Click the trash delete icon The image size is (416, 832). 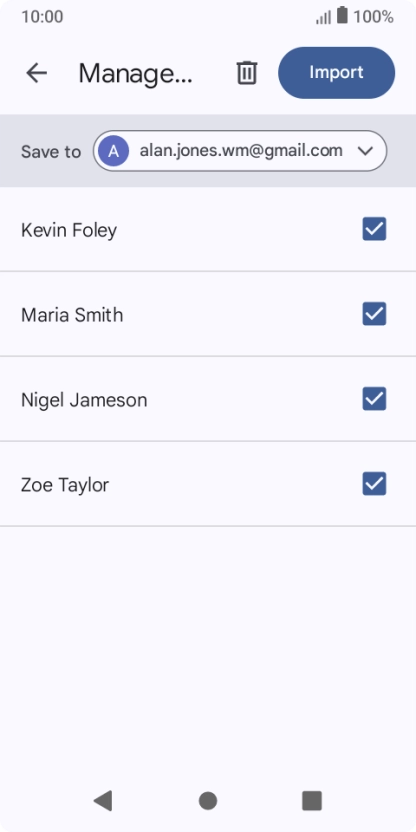(x=247, y=73)
